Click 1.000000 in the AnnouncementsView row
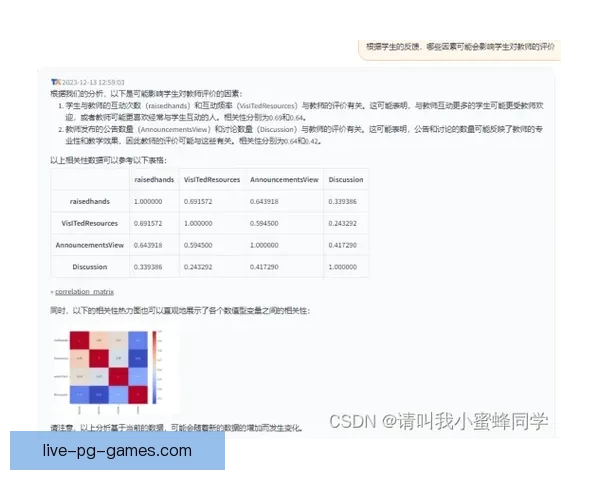 coord(264,245)
